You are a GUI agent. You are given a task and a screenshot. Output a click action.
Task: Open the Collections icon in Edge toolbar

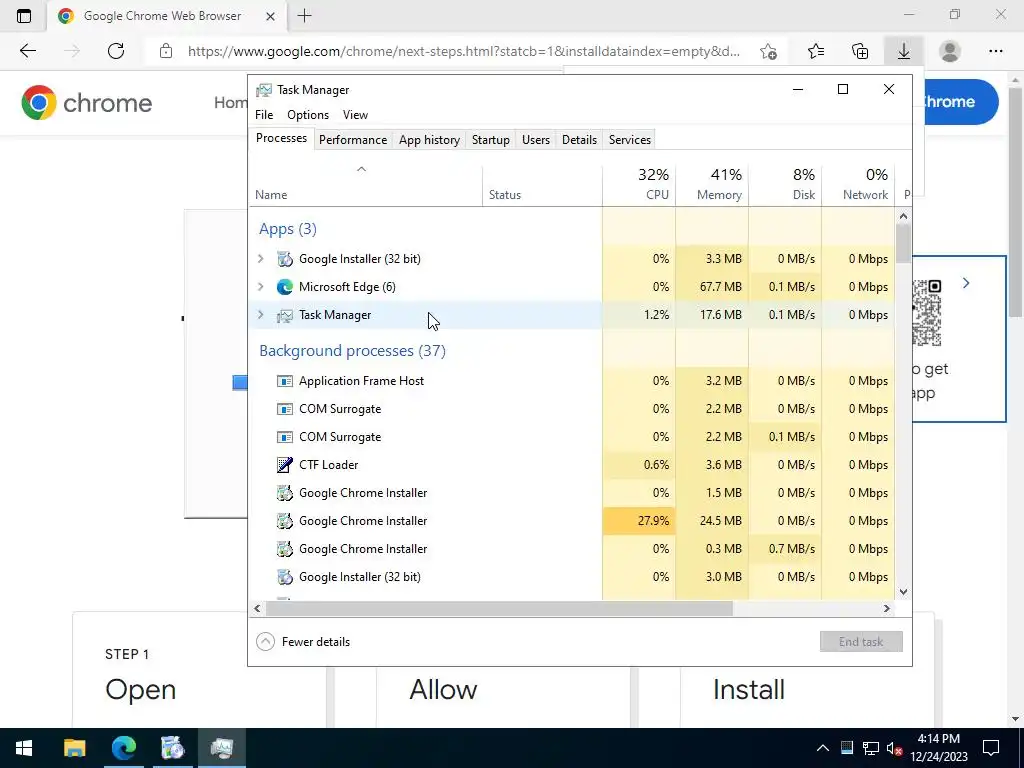tap(860, 51)
